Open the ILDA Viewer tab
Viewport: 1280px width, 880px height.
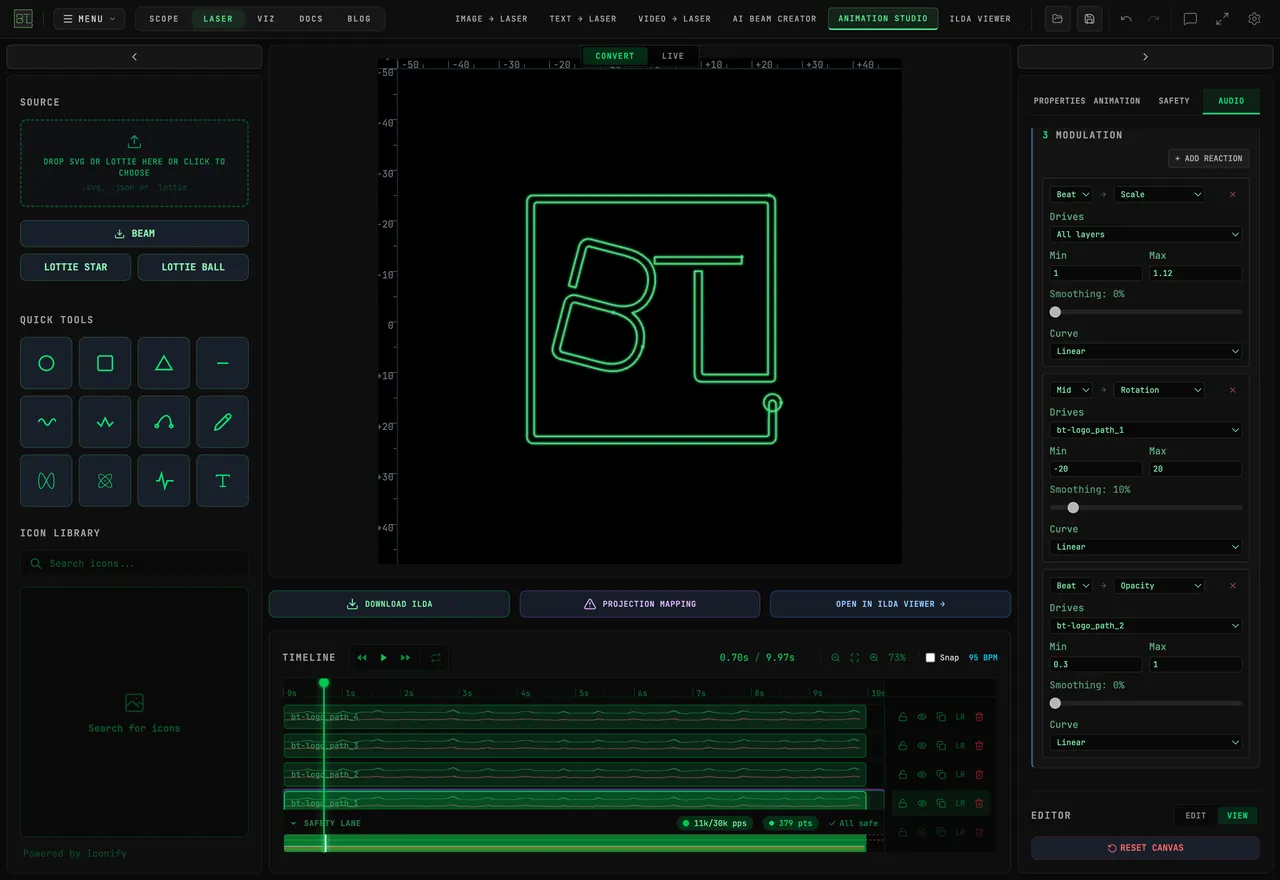tap(980, 18)
